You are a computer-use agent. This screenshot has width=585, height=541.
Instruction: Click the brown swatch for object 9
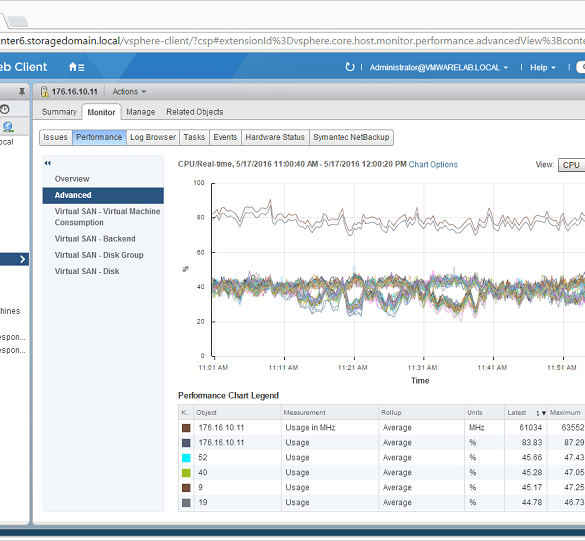tap(186, 488)
